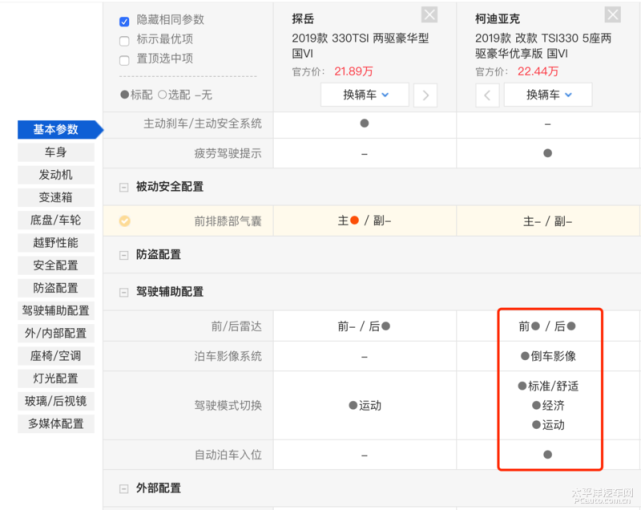Viewport: 641px width, 510px height.
Task: Go to 灯光配置 in the sidebar
Action: [x=56, y=378]
